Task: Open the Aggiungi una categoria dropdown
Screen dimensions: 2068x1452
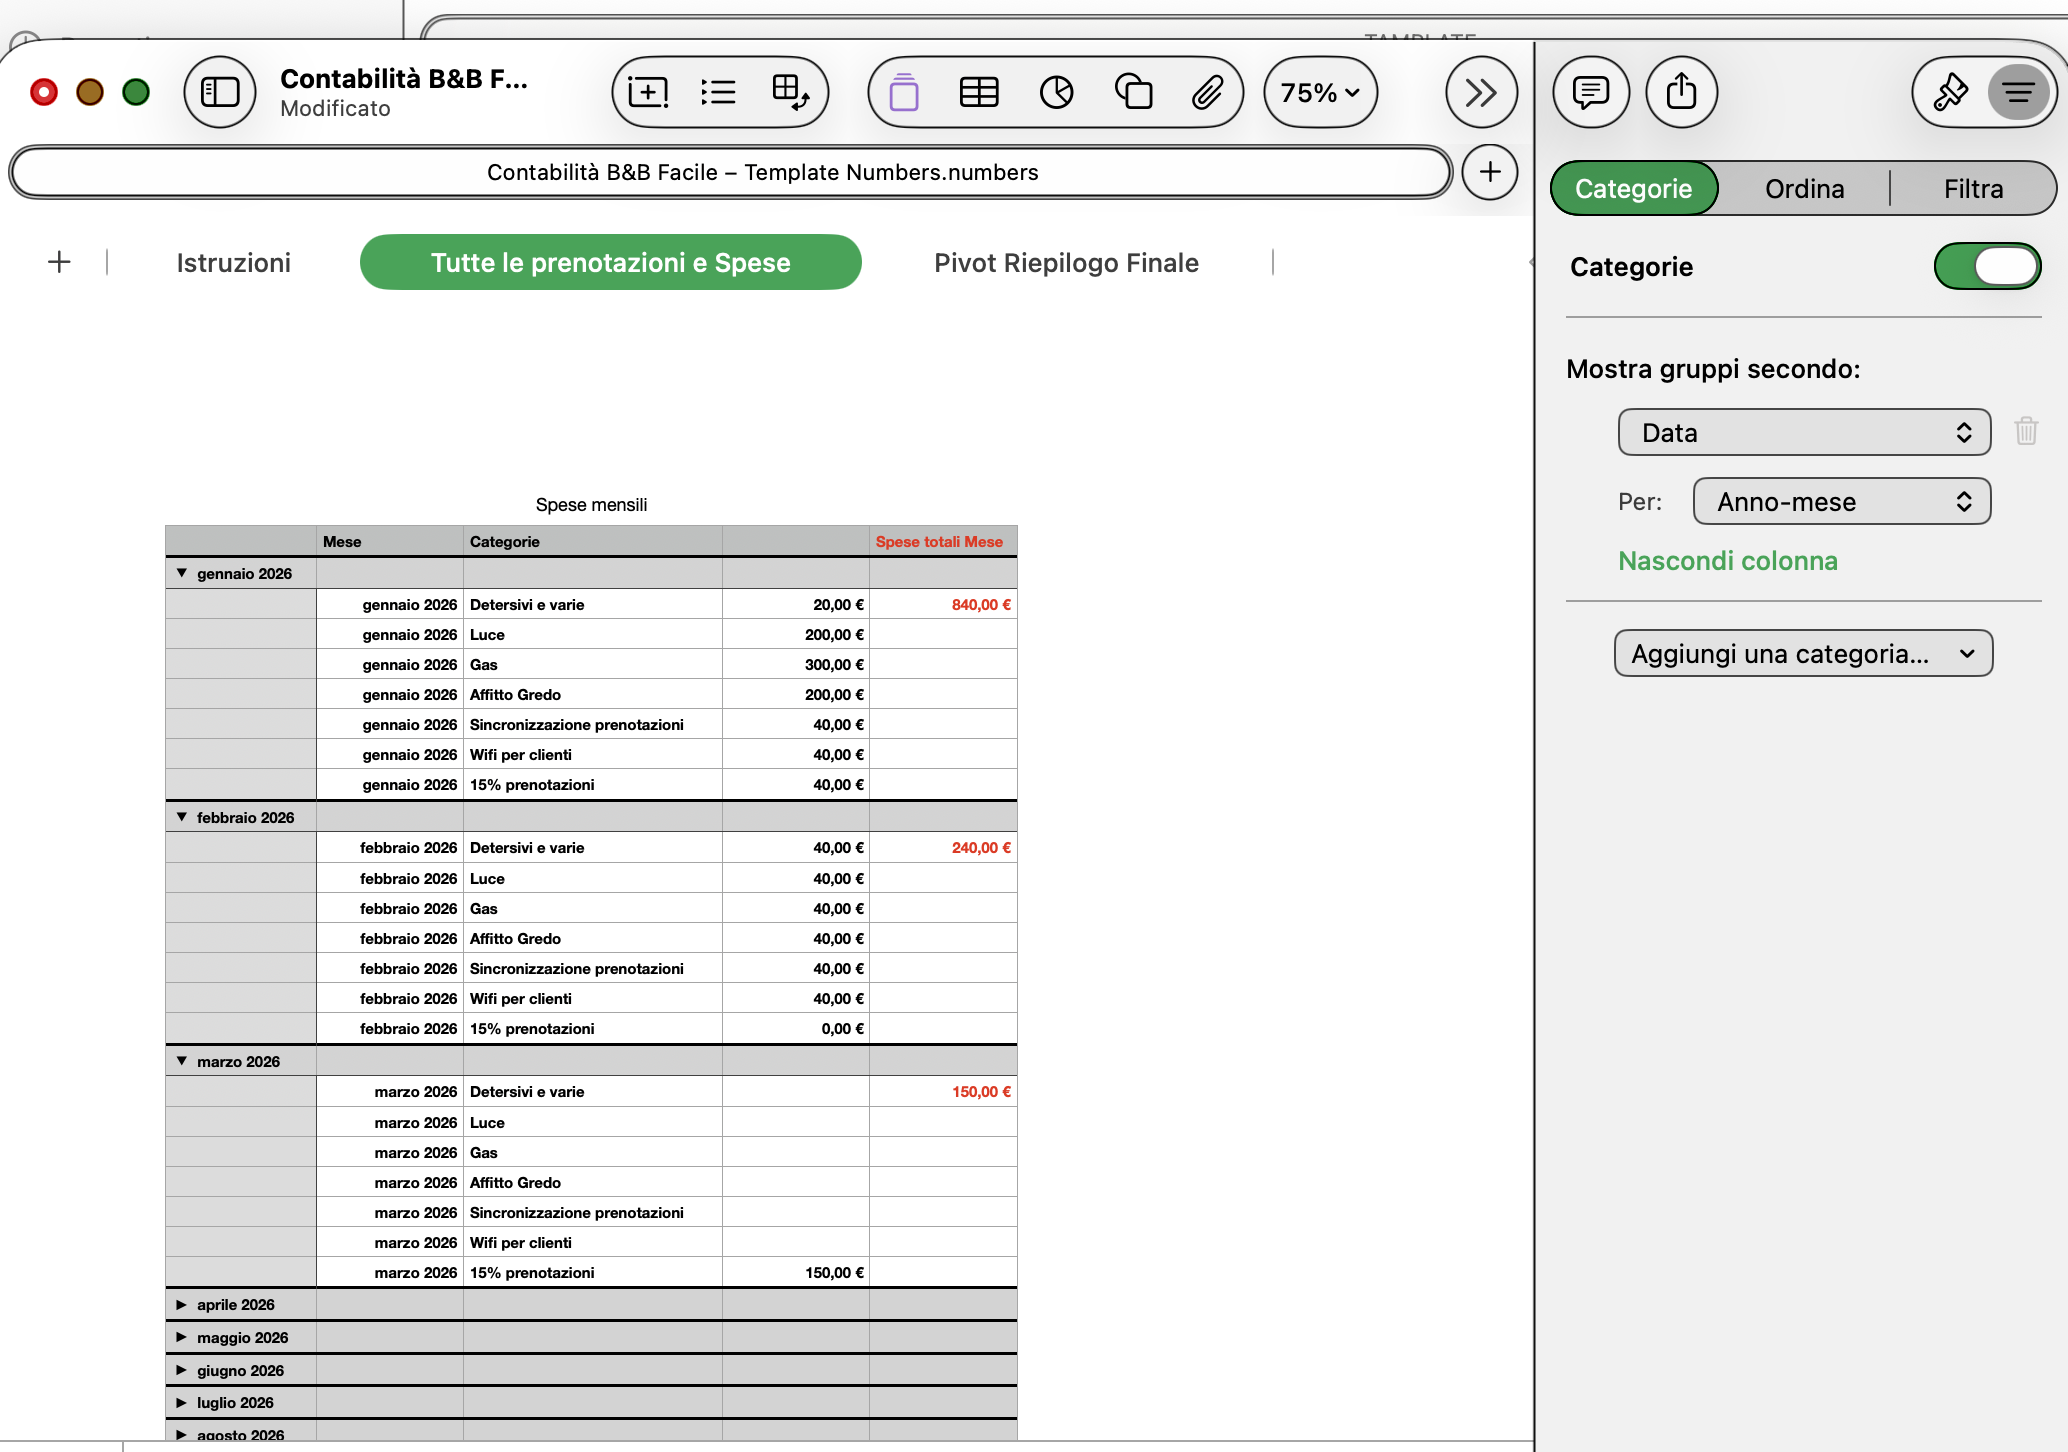Action: pyautogui.click(x=1802, y=654)
